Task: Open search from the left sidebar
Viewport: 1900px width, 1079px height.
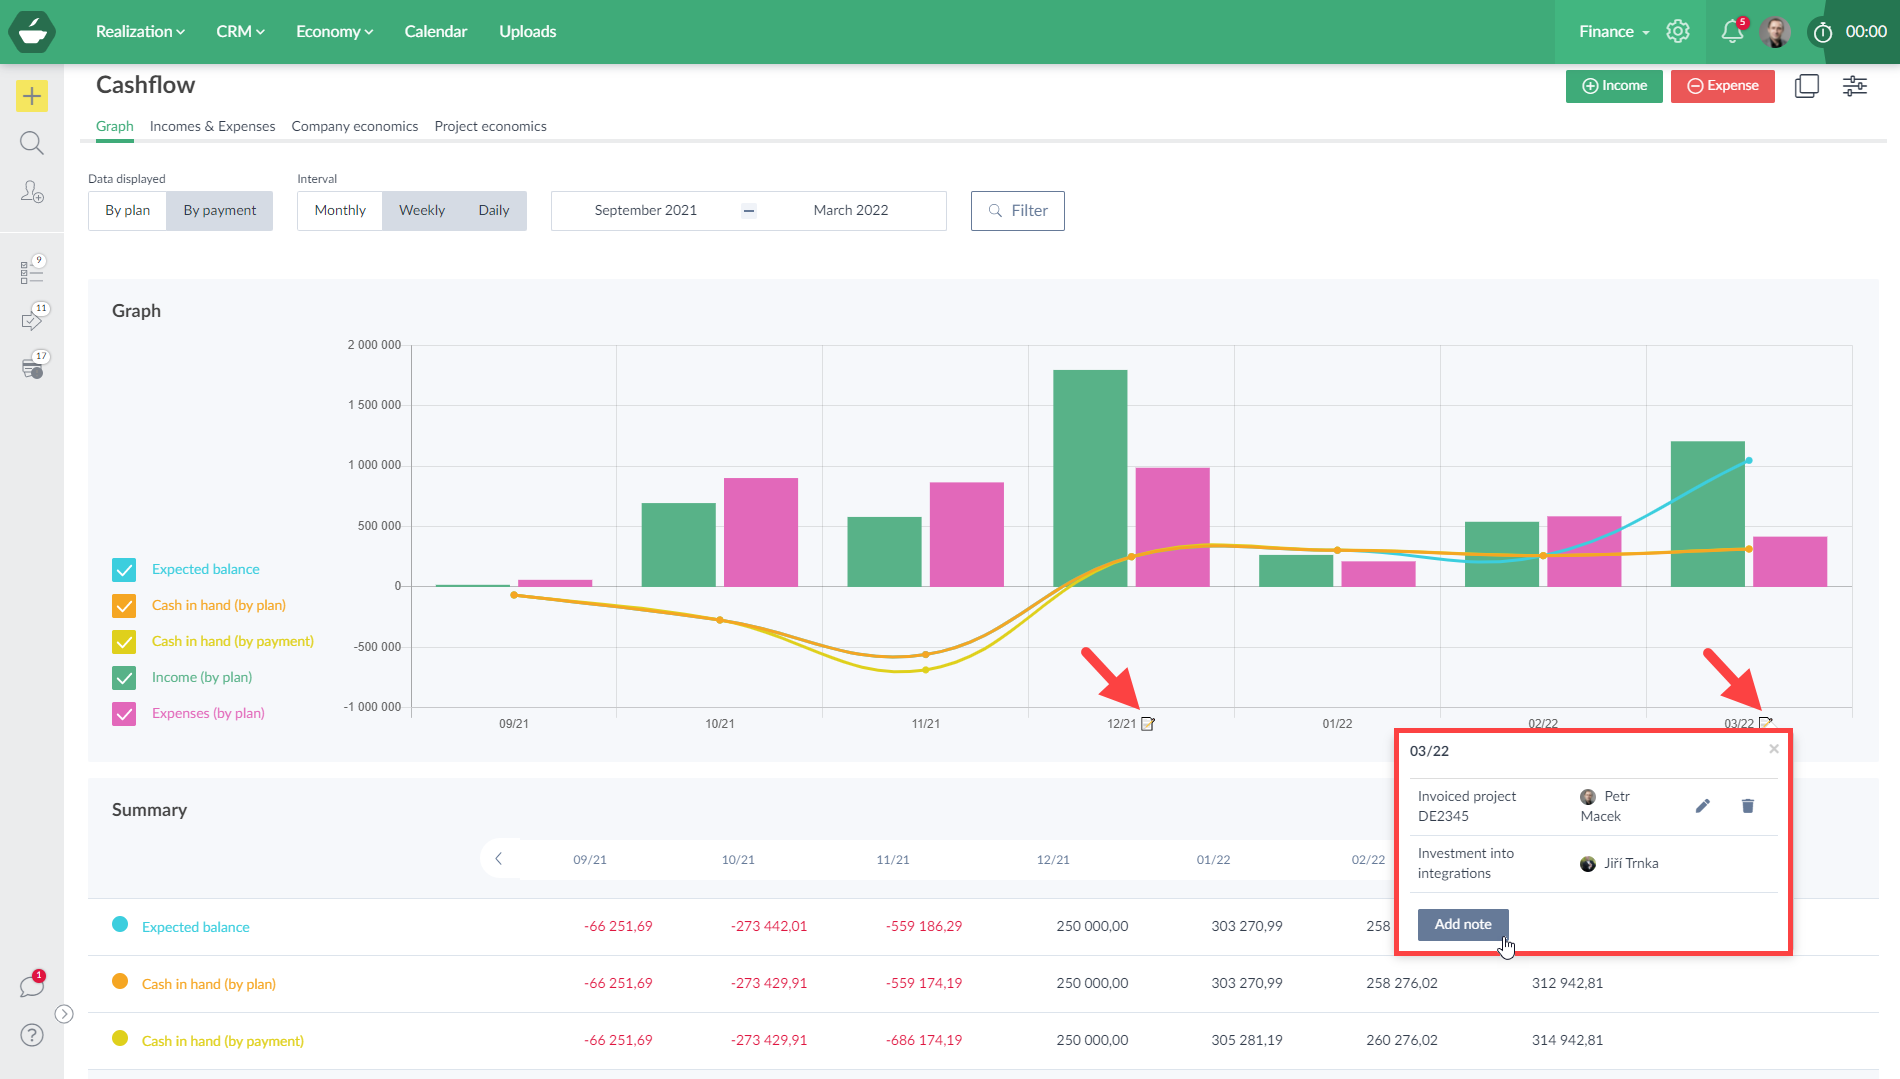Action: point(32,143)
